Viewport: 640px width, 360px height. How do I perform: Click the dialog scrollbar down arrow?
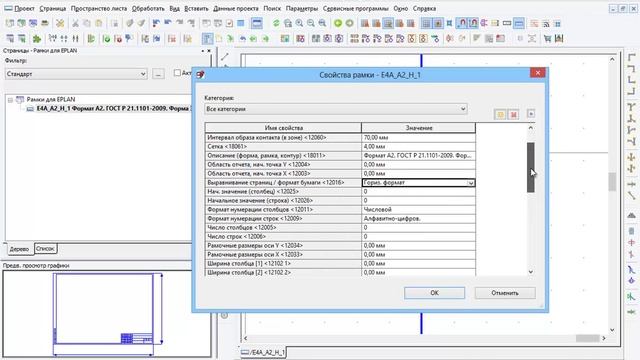531,271
